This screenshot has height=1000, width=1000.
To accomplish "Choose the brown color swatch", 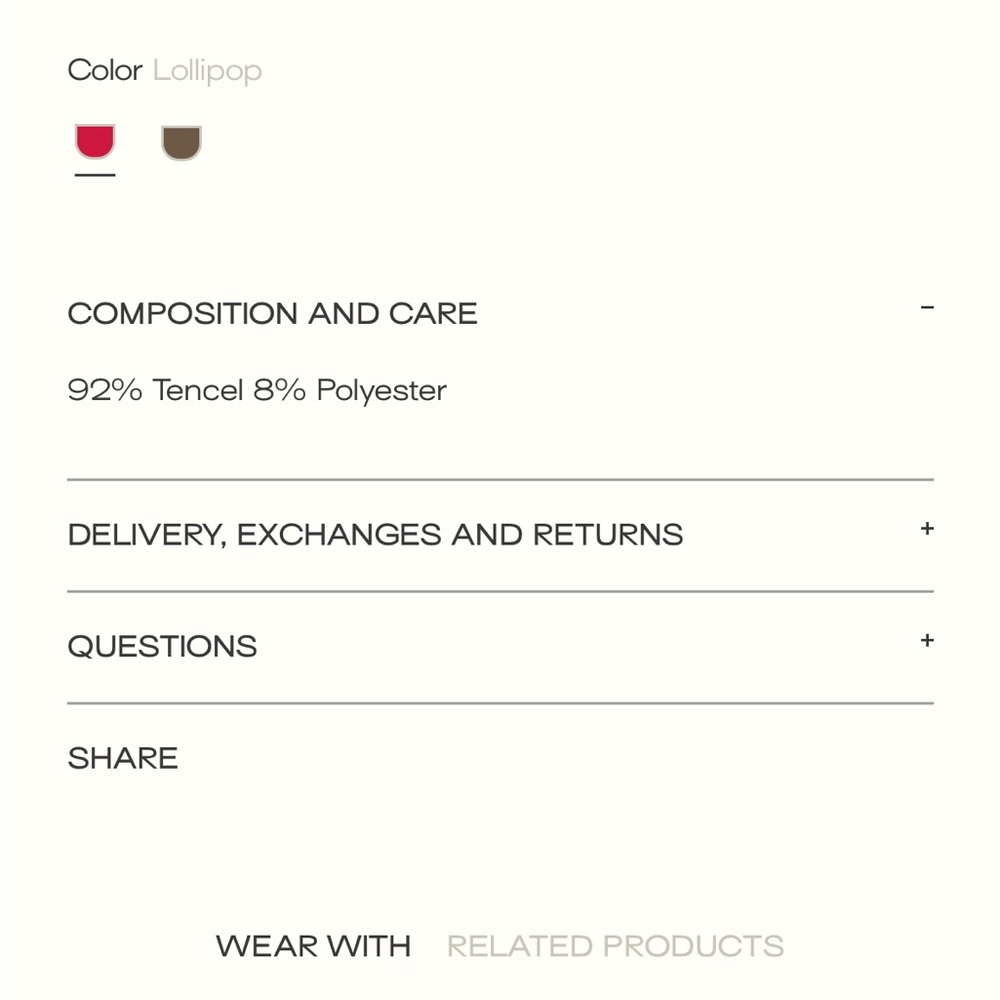I will 181,142.
